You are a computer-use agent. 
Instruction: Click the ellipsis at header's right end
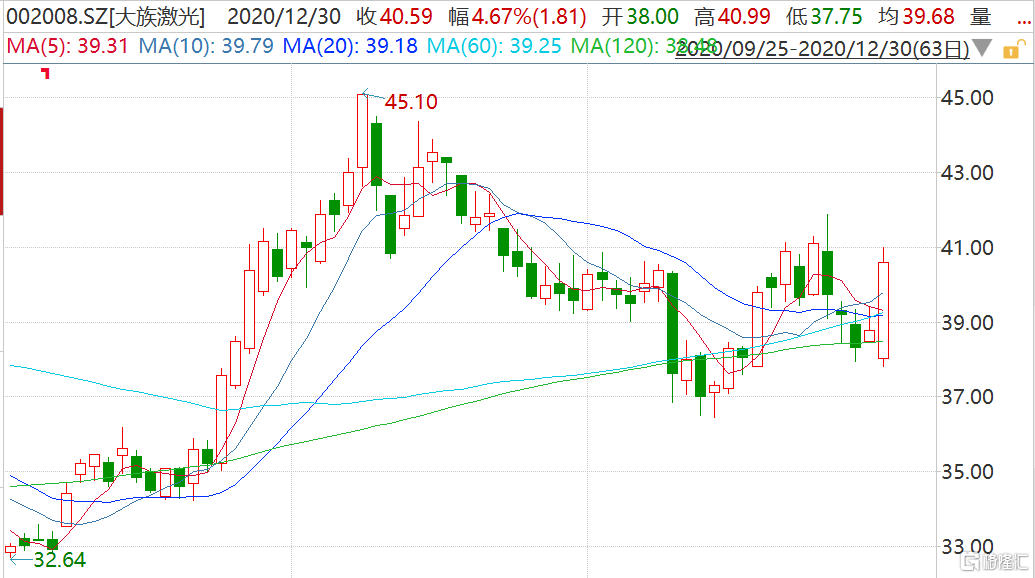pos(1024,23)
